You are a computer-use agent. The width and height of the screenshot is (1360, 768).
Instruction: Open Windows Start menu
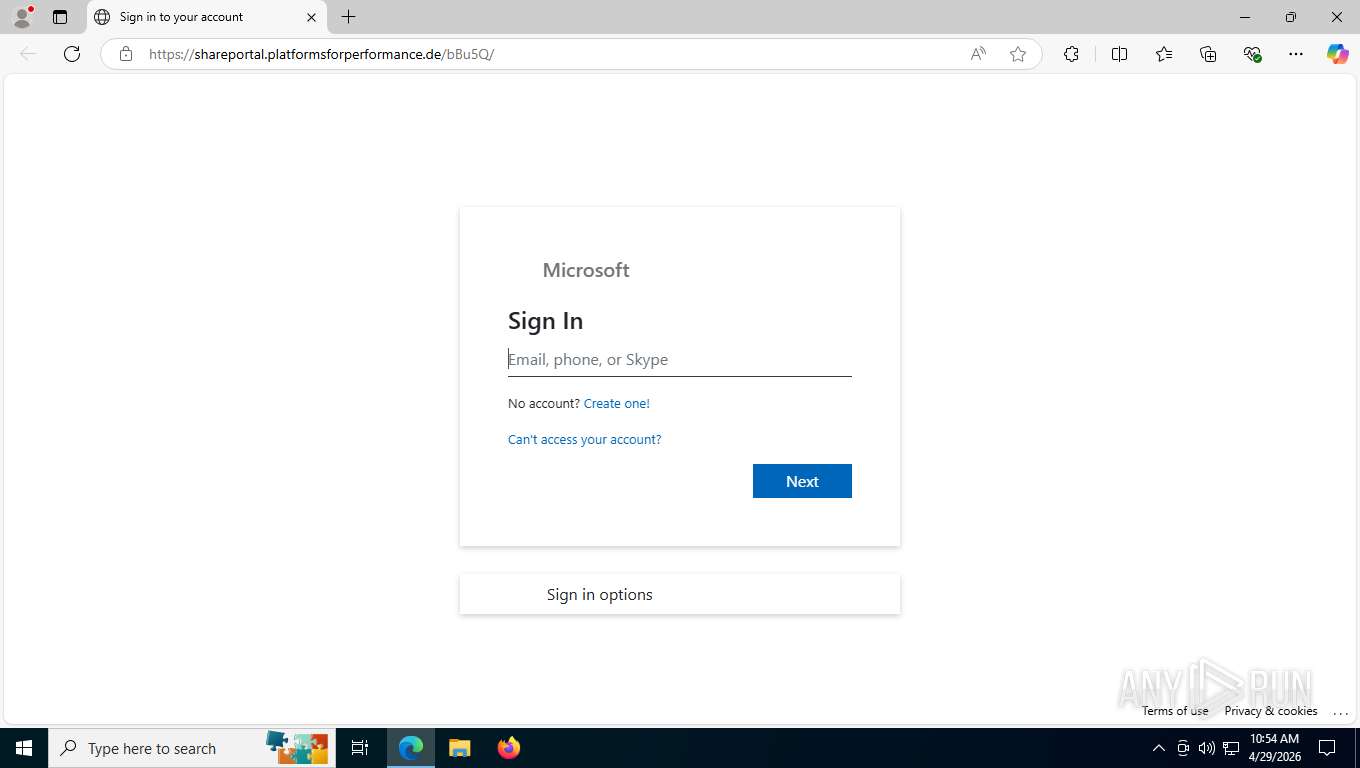24,748
